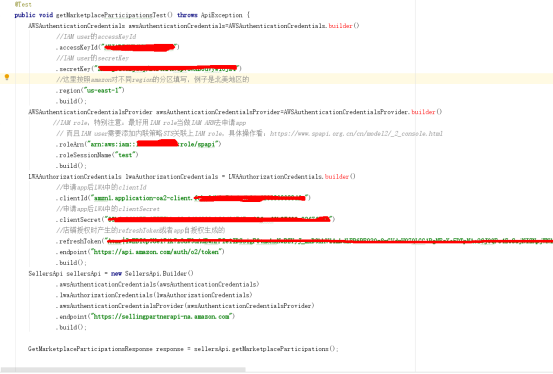Click 'amzn1.application-oa2-client.' string prefix

tap(143, 198)
